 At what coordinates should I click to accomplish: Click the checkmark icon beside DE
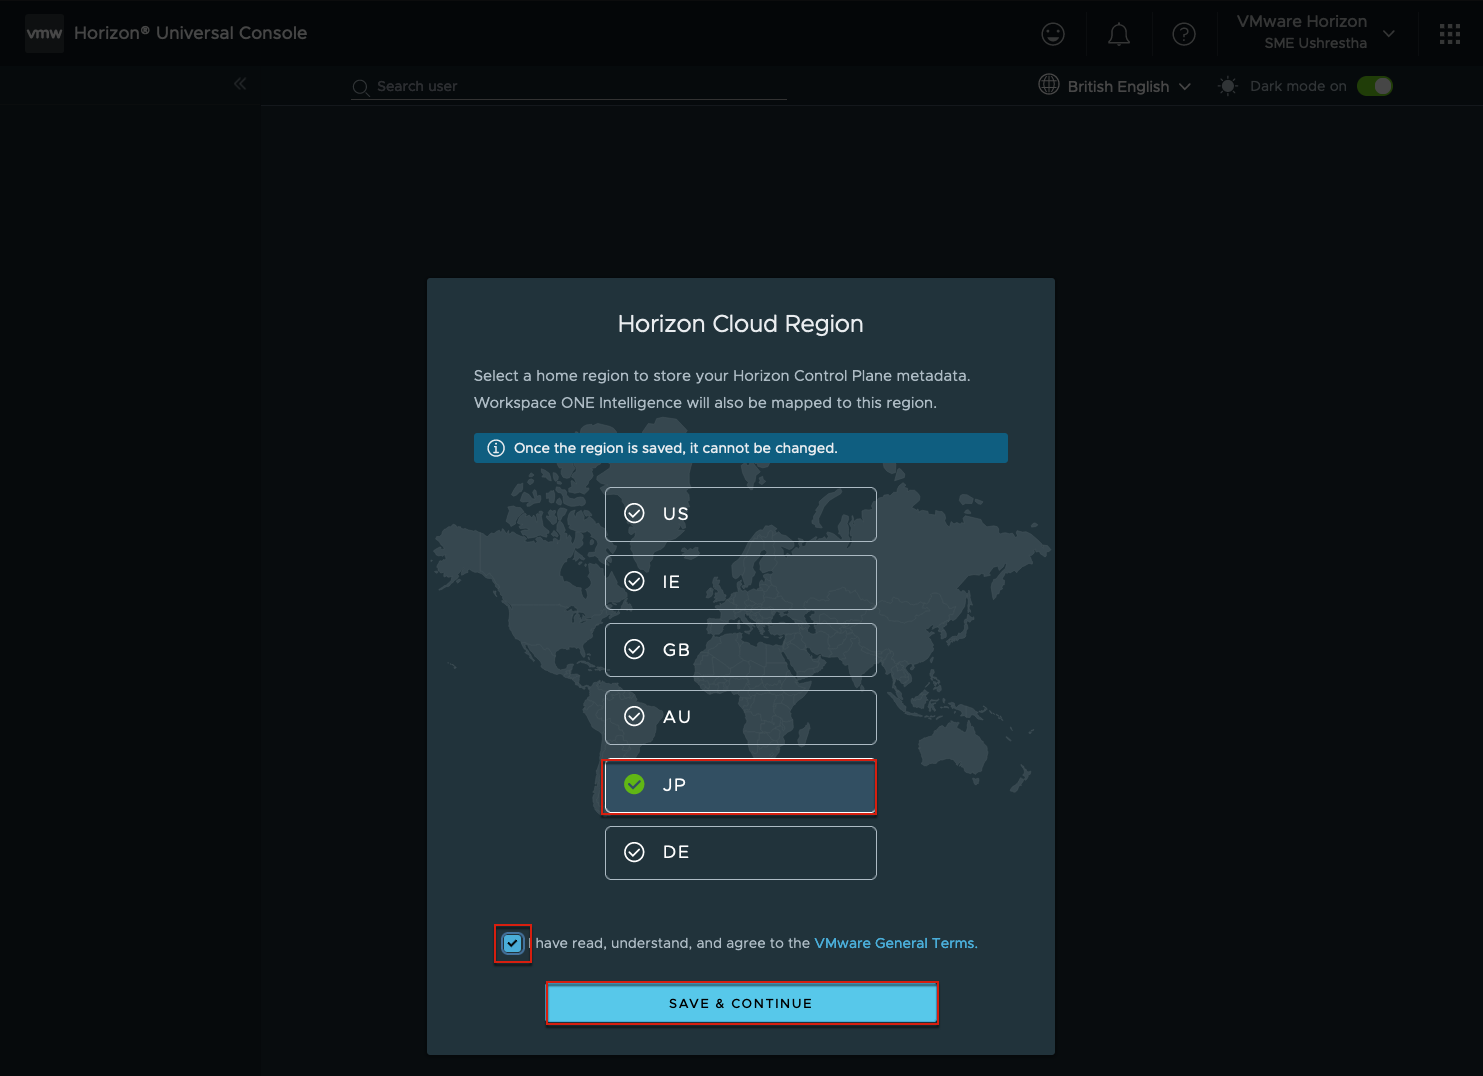coord(634,852)
